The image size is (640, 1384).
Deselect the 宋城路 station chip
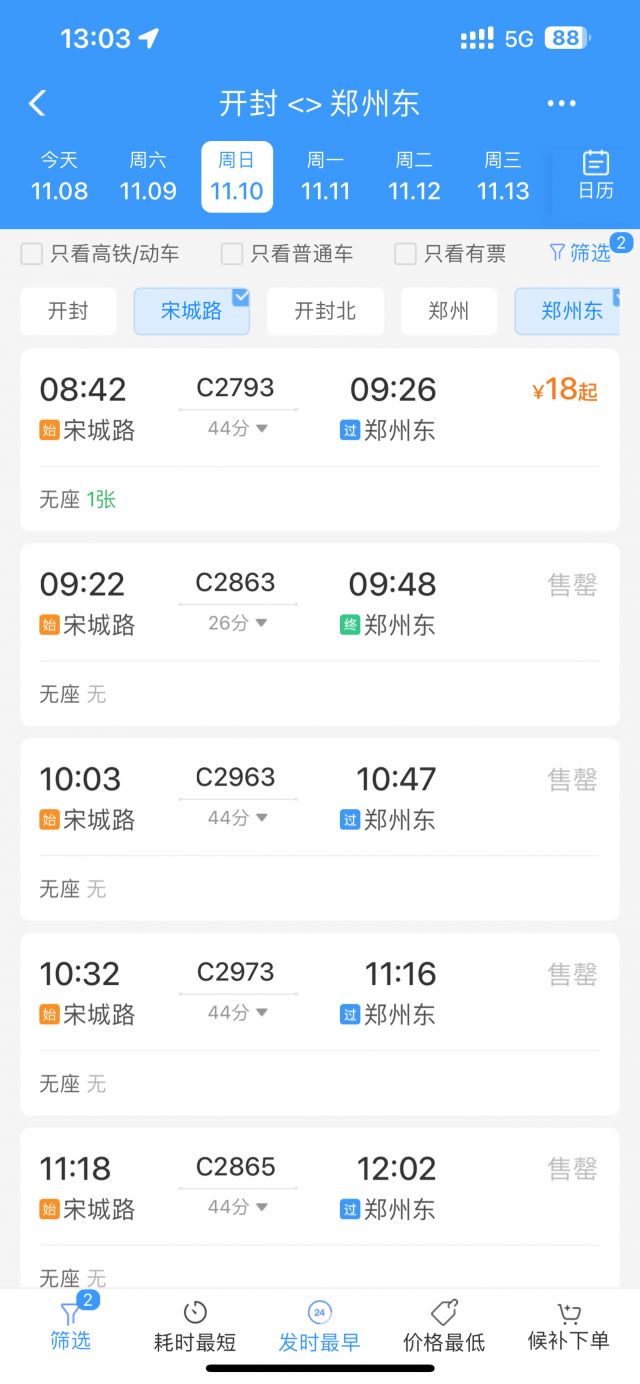click(191, 311)
